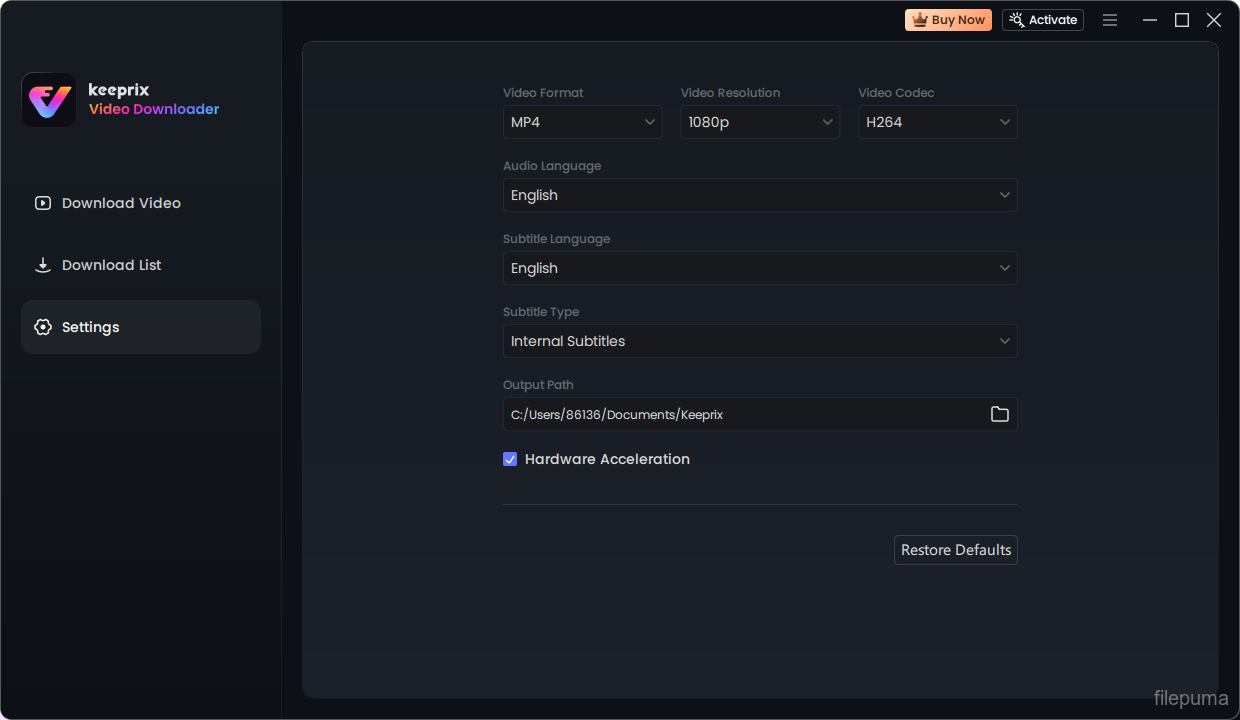Change the Video Codec dropdown

click(937, 122)
